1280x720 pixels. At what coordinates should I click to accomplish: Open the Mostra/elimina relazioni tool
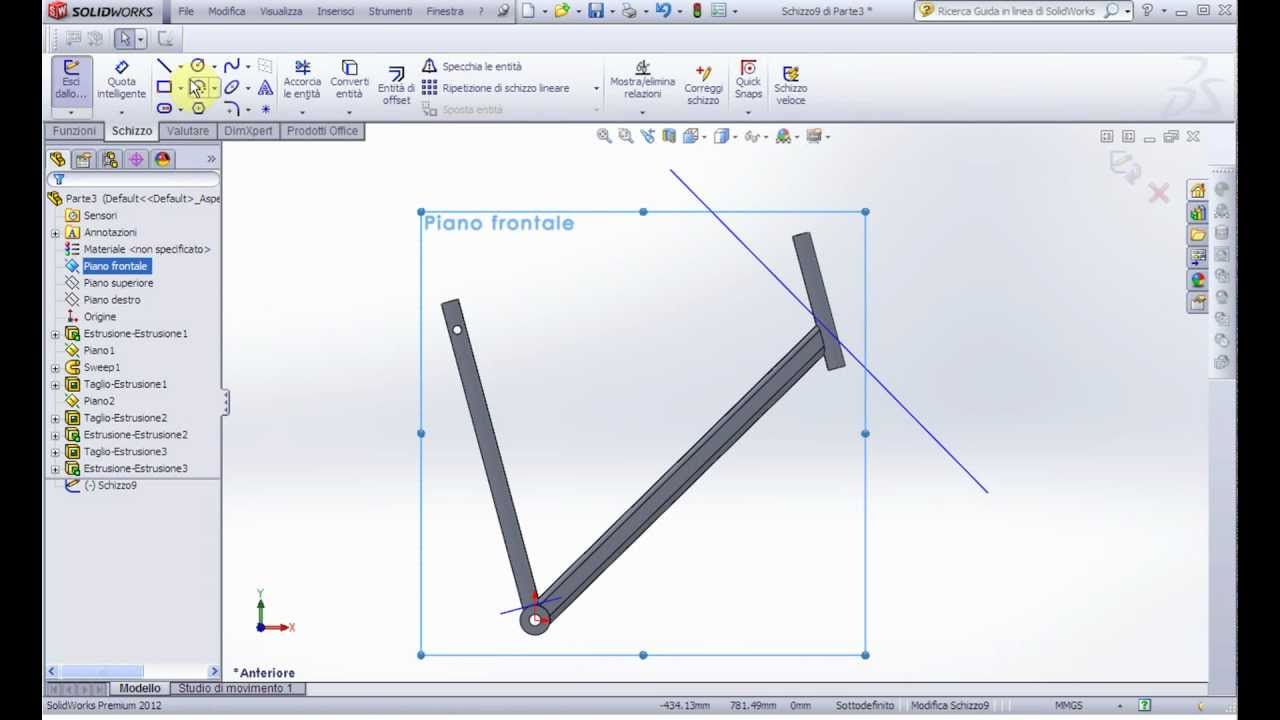click(x=642, y=80)
